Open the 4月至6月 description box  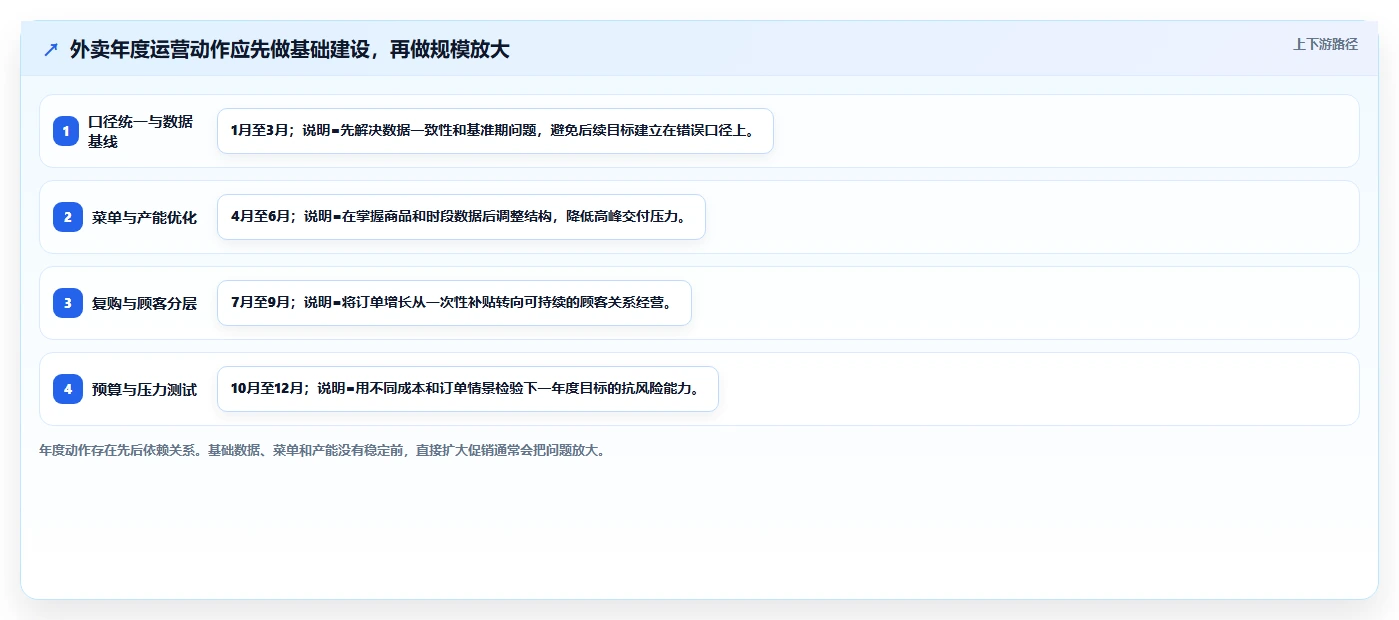coord(461,217)
